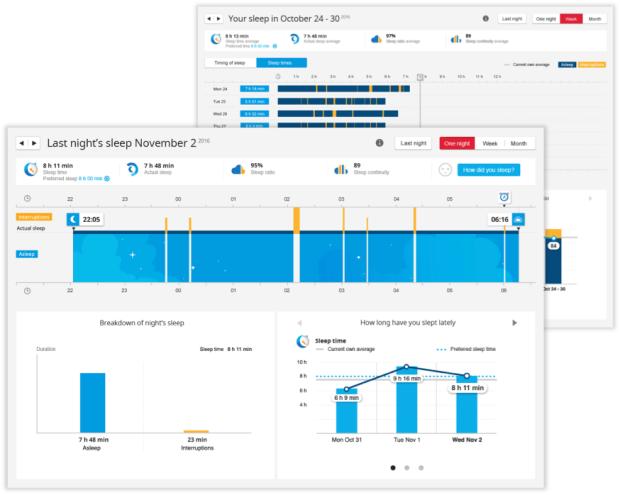620x495 pixels.
Task: Toggle Interruptions legend label on timeline
Action: (34, 217)
